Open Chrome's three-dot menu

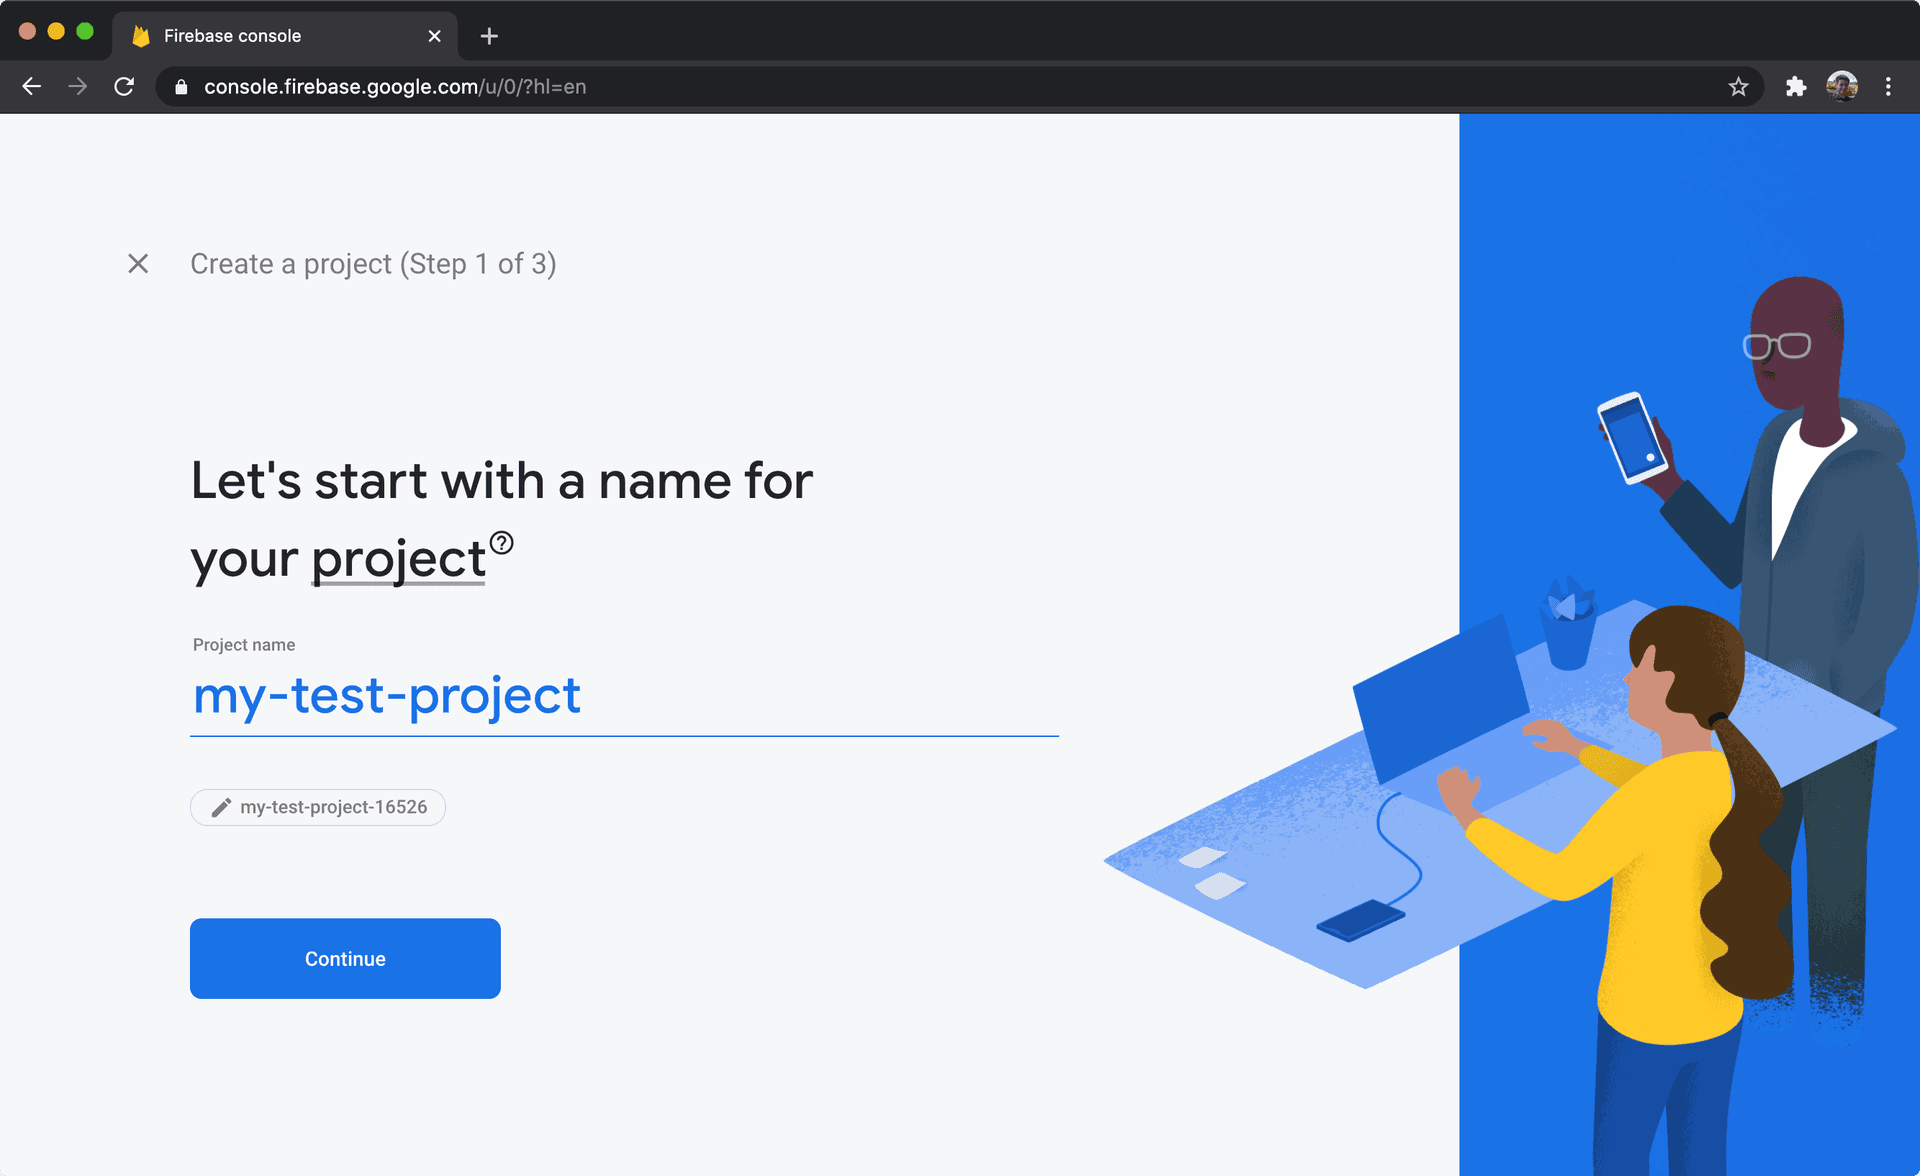(1888, 87)
